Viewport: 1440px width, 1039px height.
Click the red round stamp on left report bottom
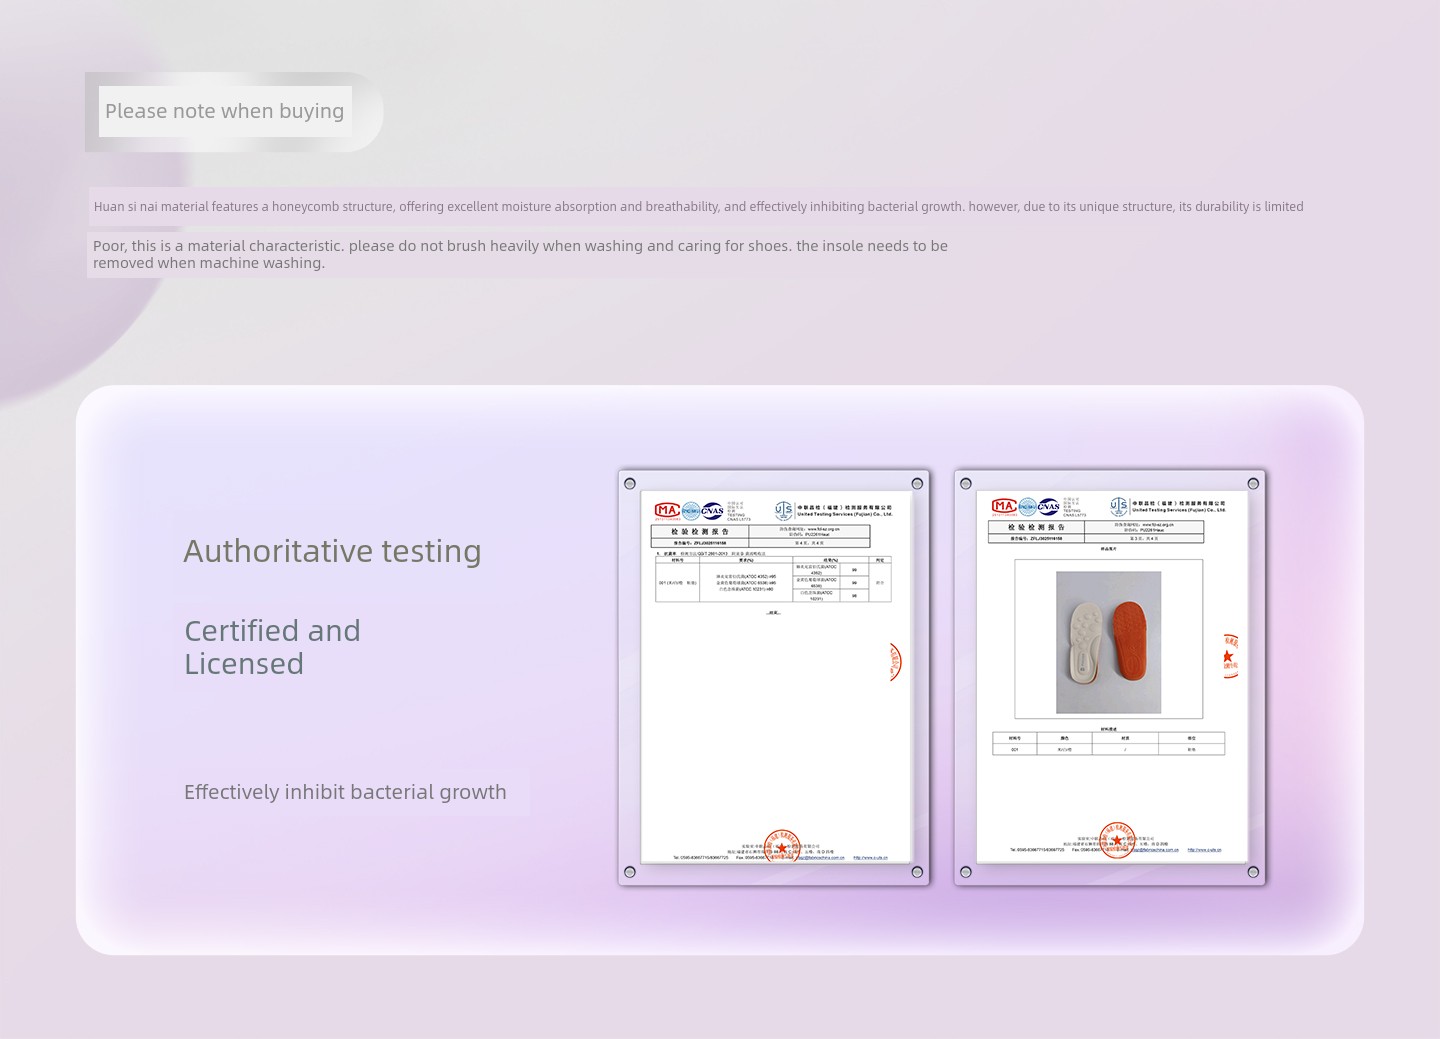[782, 847]
